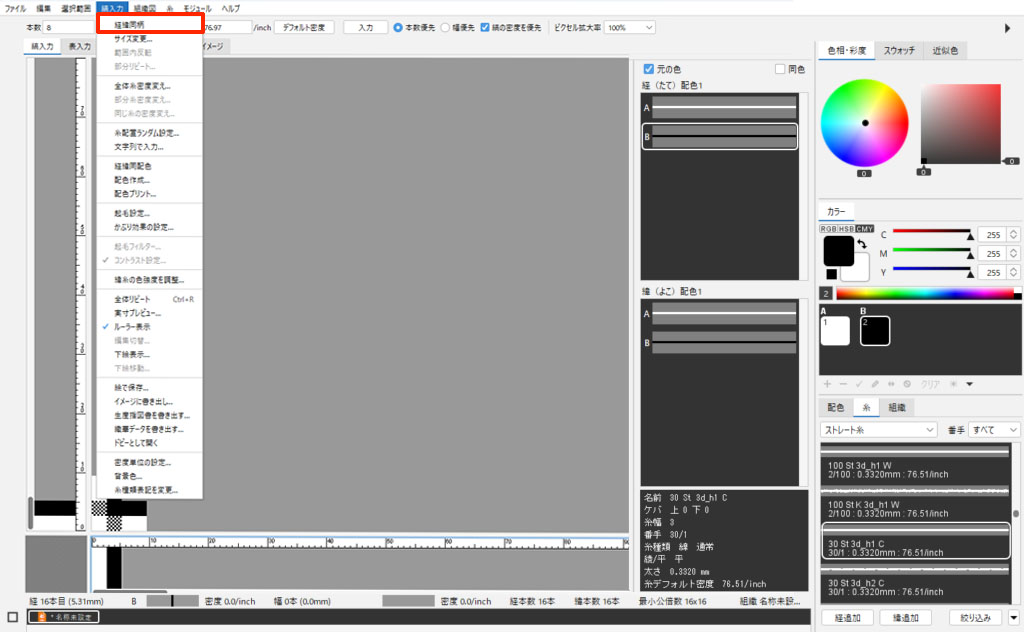Select the 幅優先 radio button

pos(446,28)
